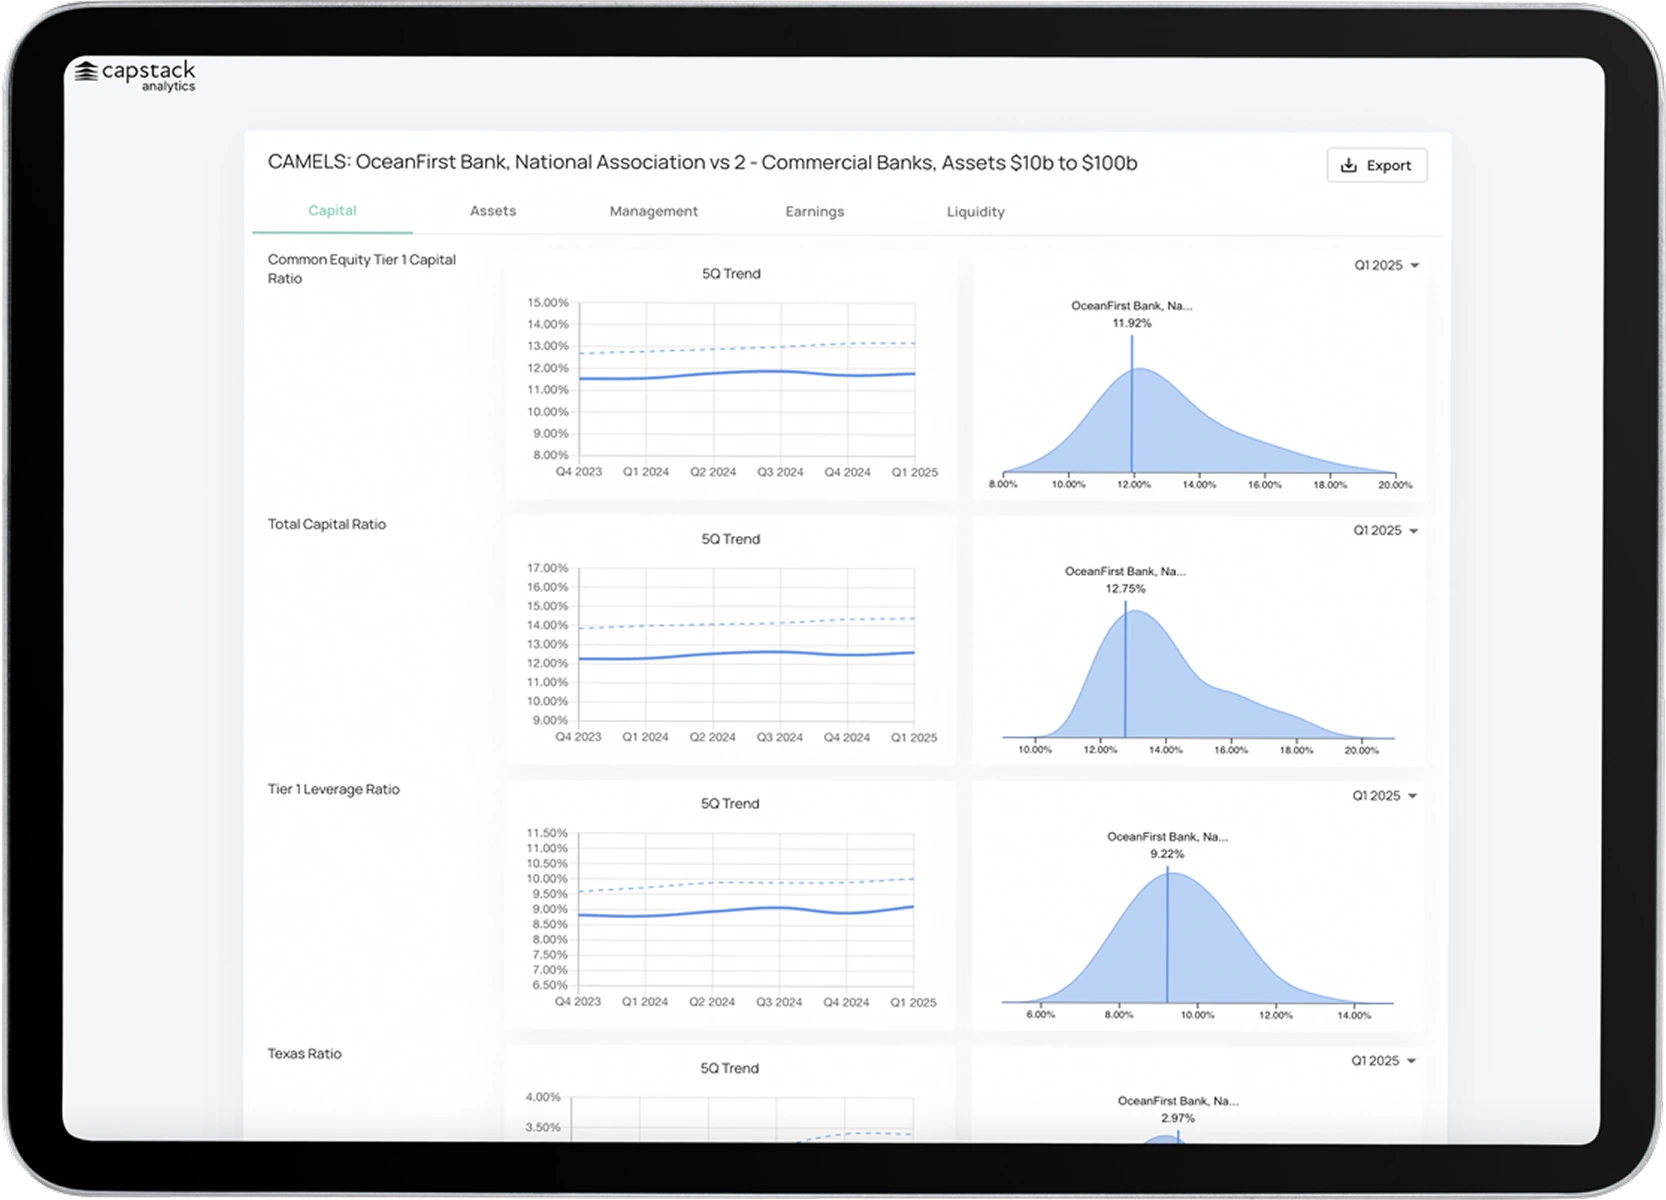Click the Texas Ratio 5Q Trend chart title
1666x1200 pixels.
(729, 1069)
